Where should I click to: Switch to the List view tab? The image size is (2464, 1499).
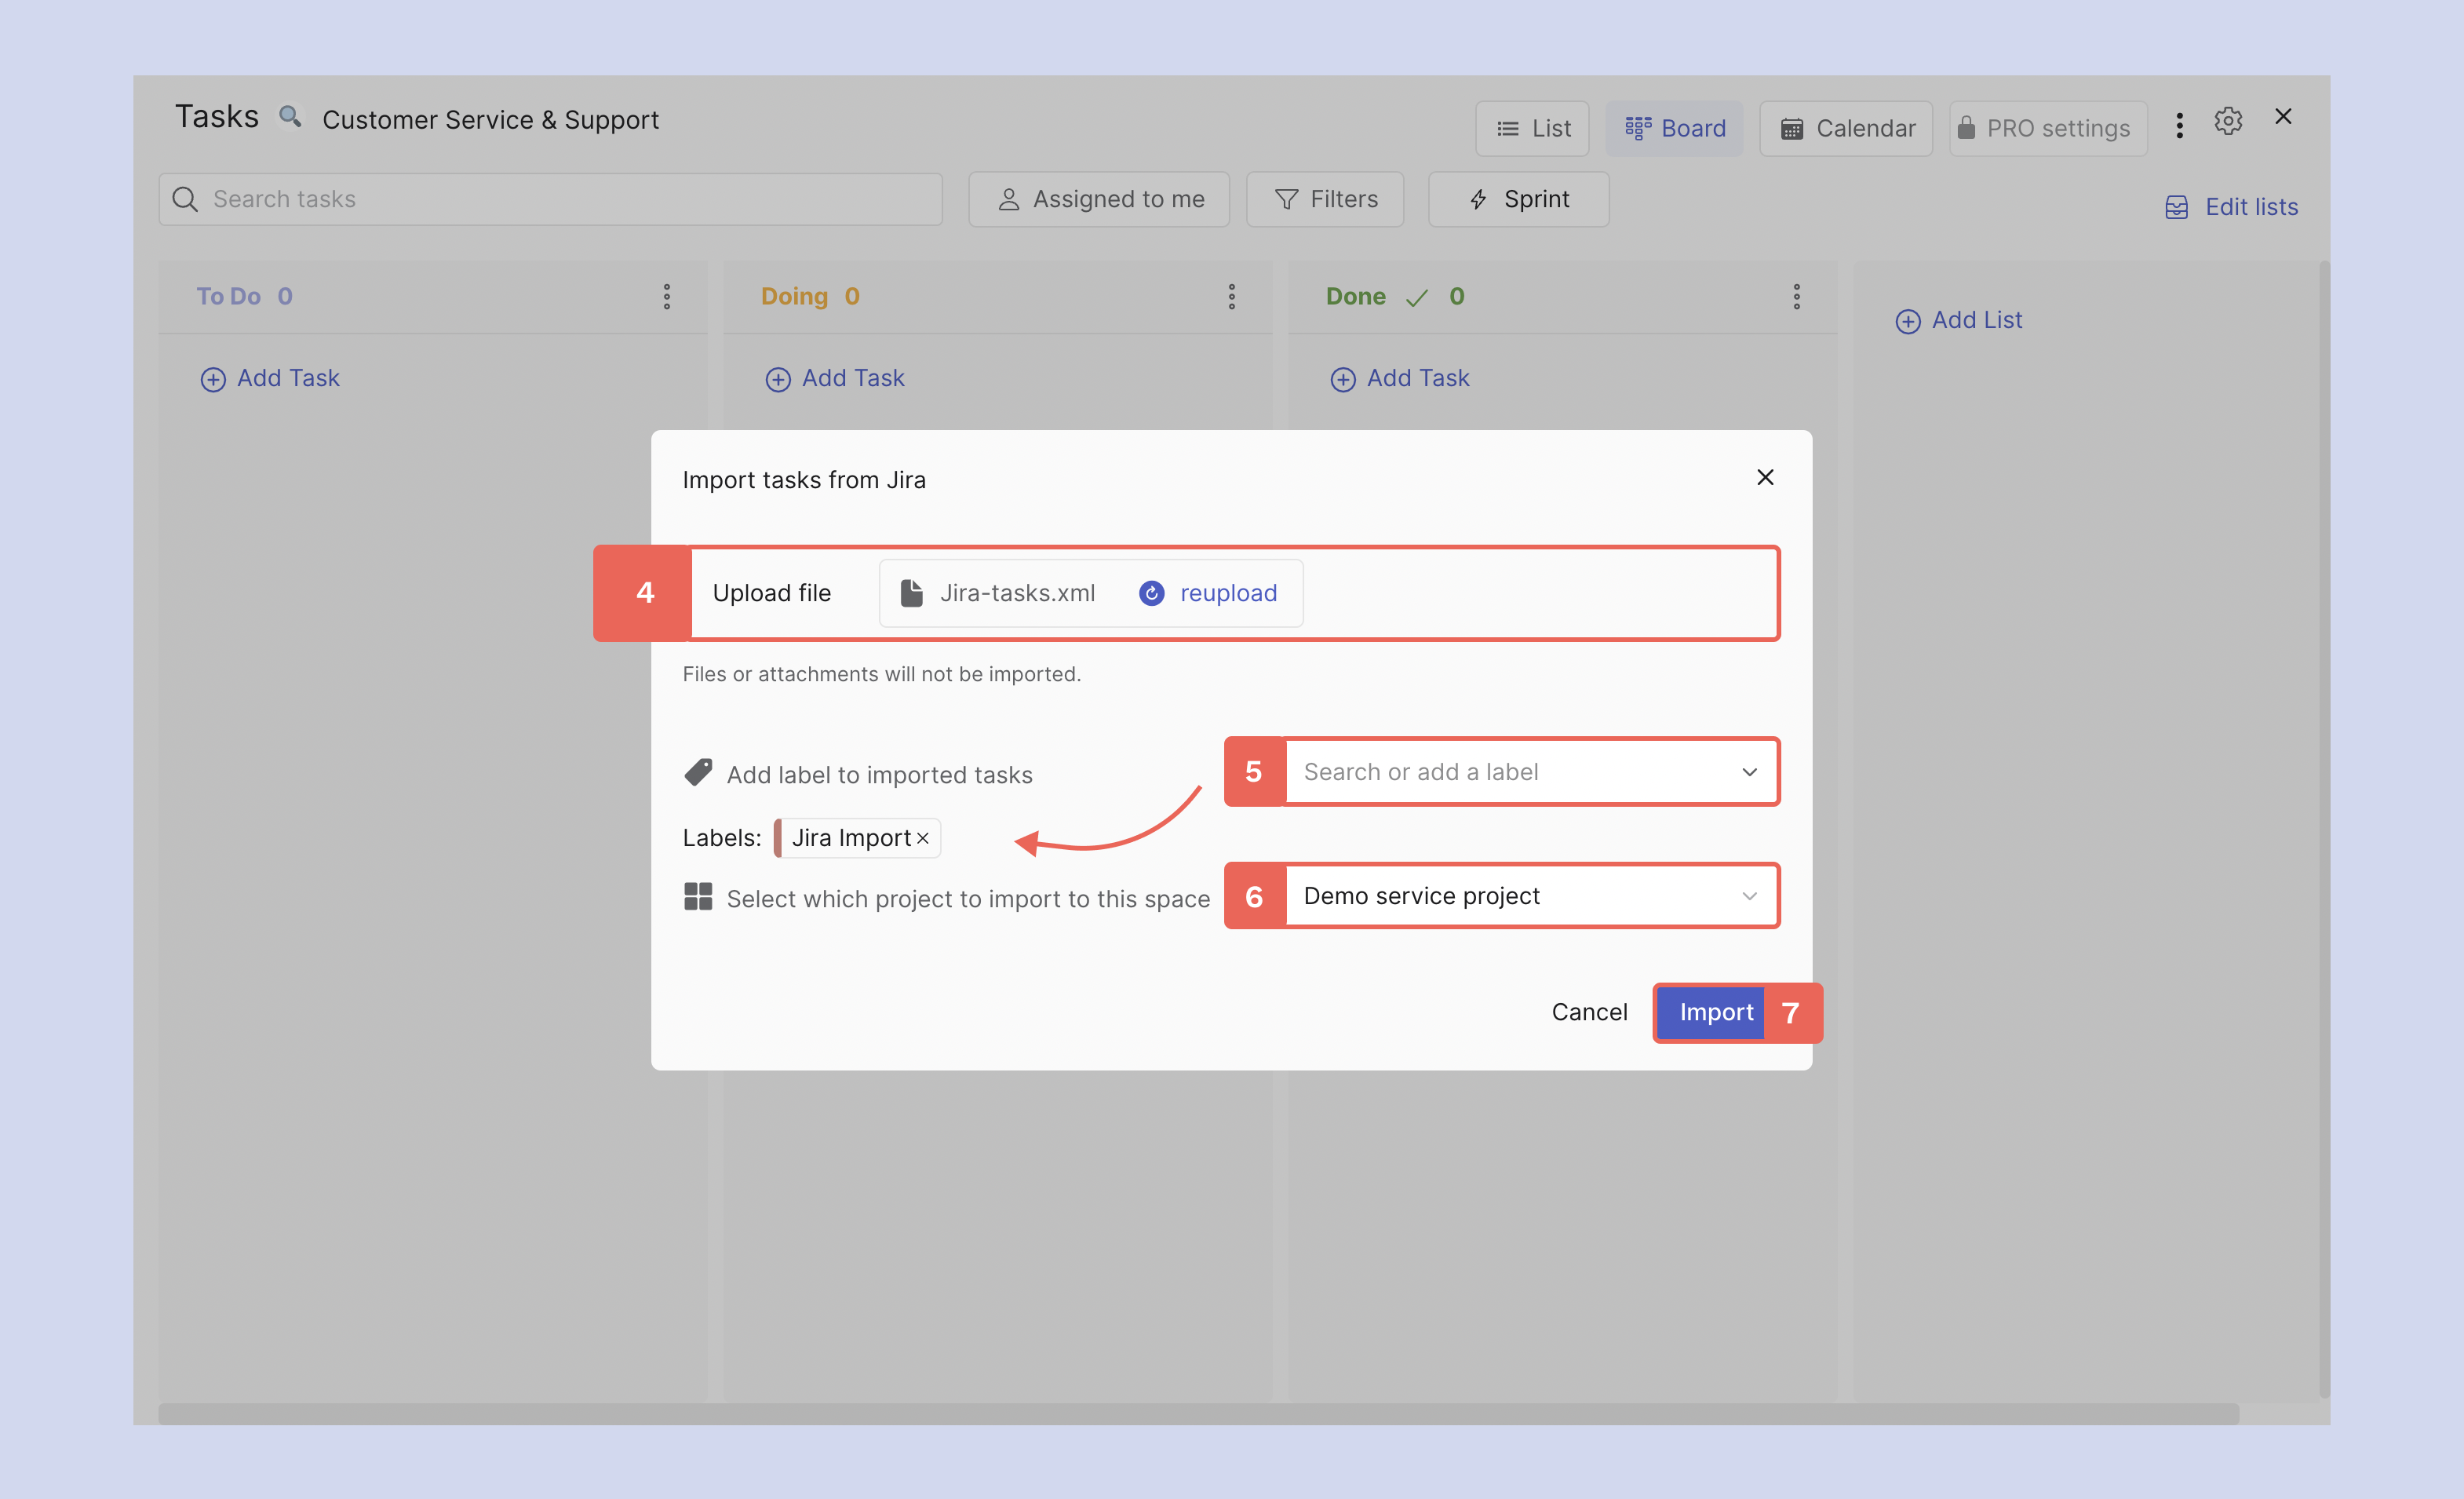coord(1532,128)
